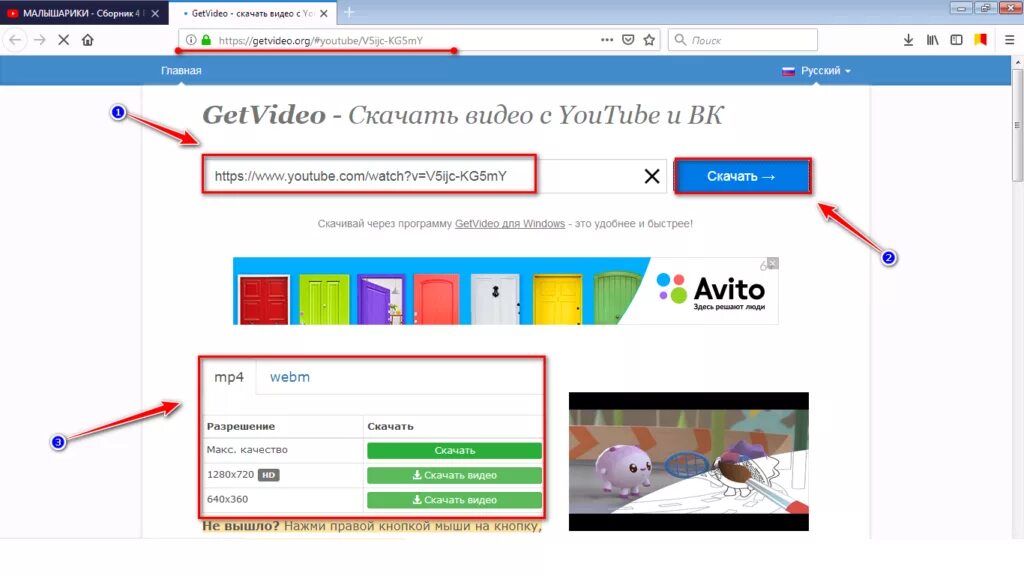Open the video preview thumbnail
Viewport: 1024px width, 576px height.
click(x=688, y=461)
